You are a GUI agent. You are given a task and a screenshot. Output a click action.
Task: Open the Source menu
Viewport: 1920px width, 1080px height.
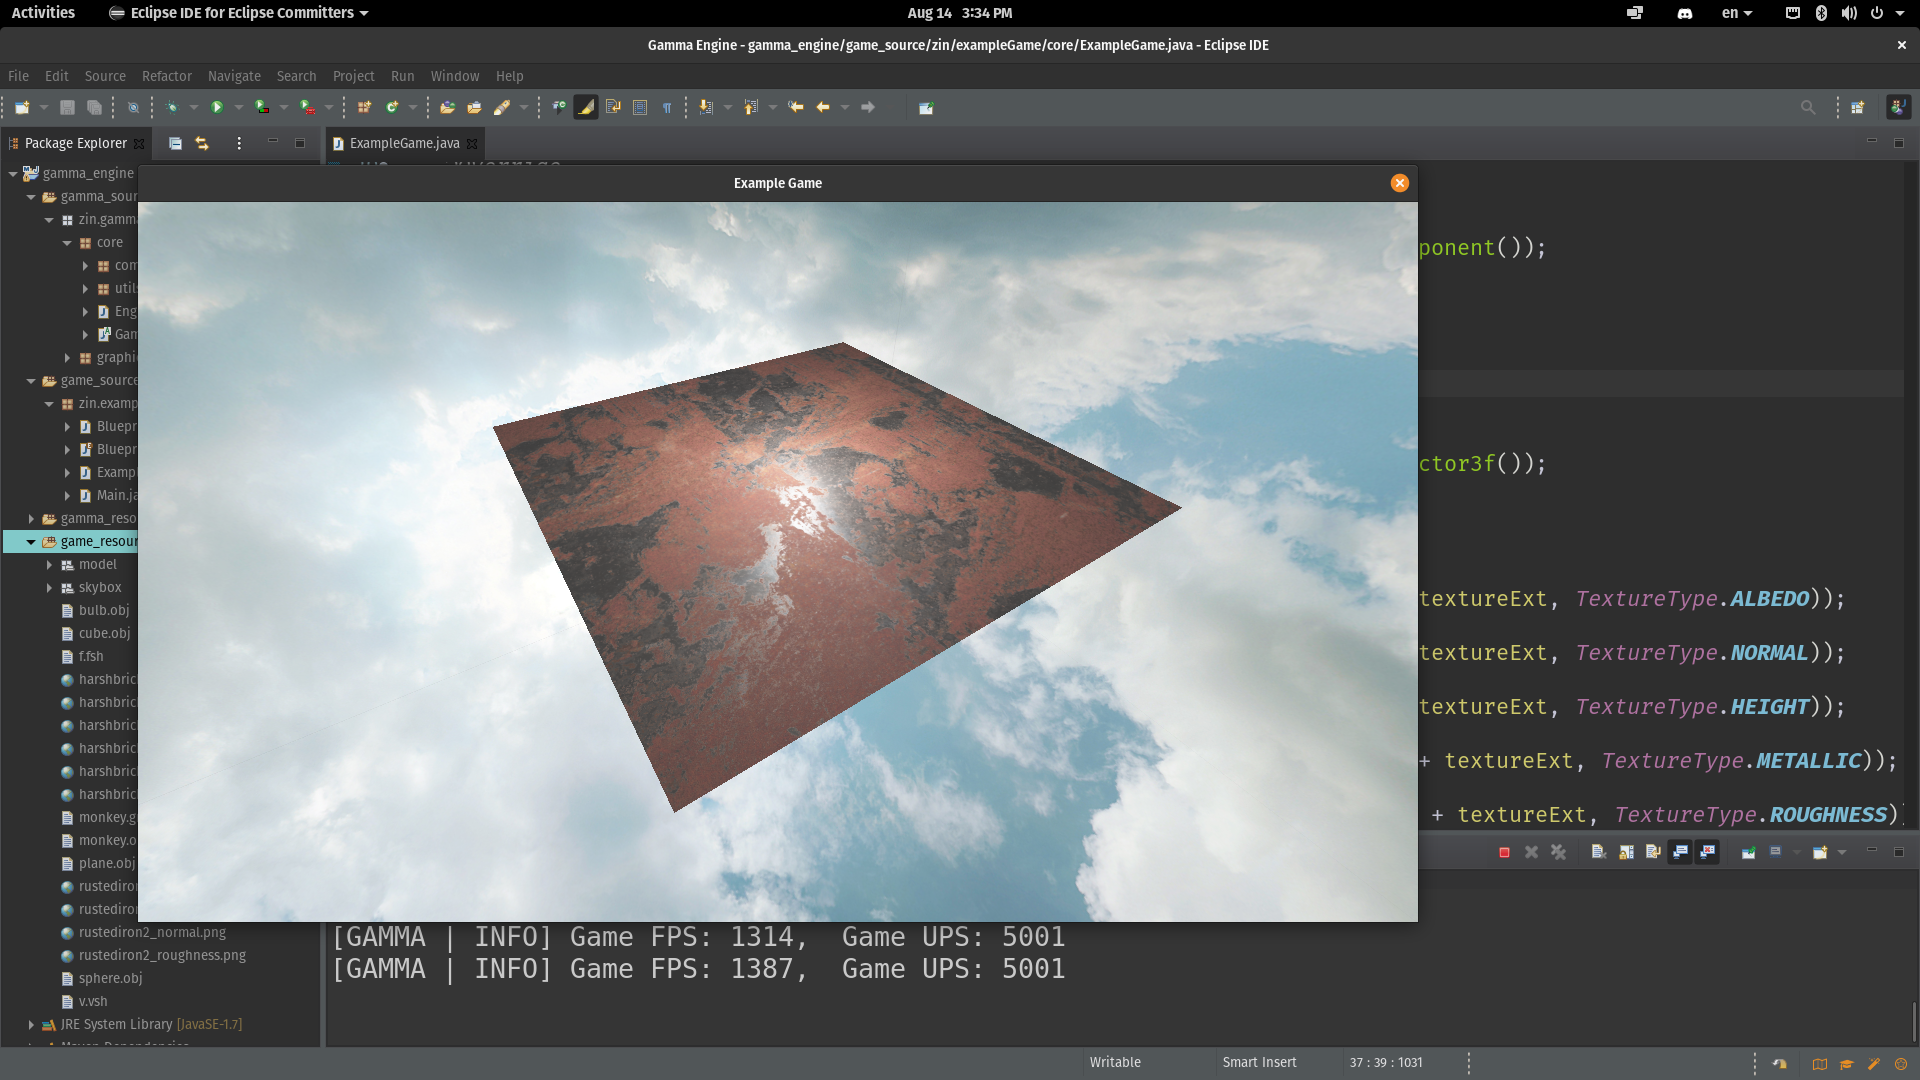105,76
